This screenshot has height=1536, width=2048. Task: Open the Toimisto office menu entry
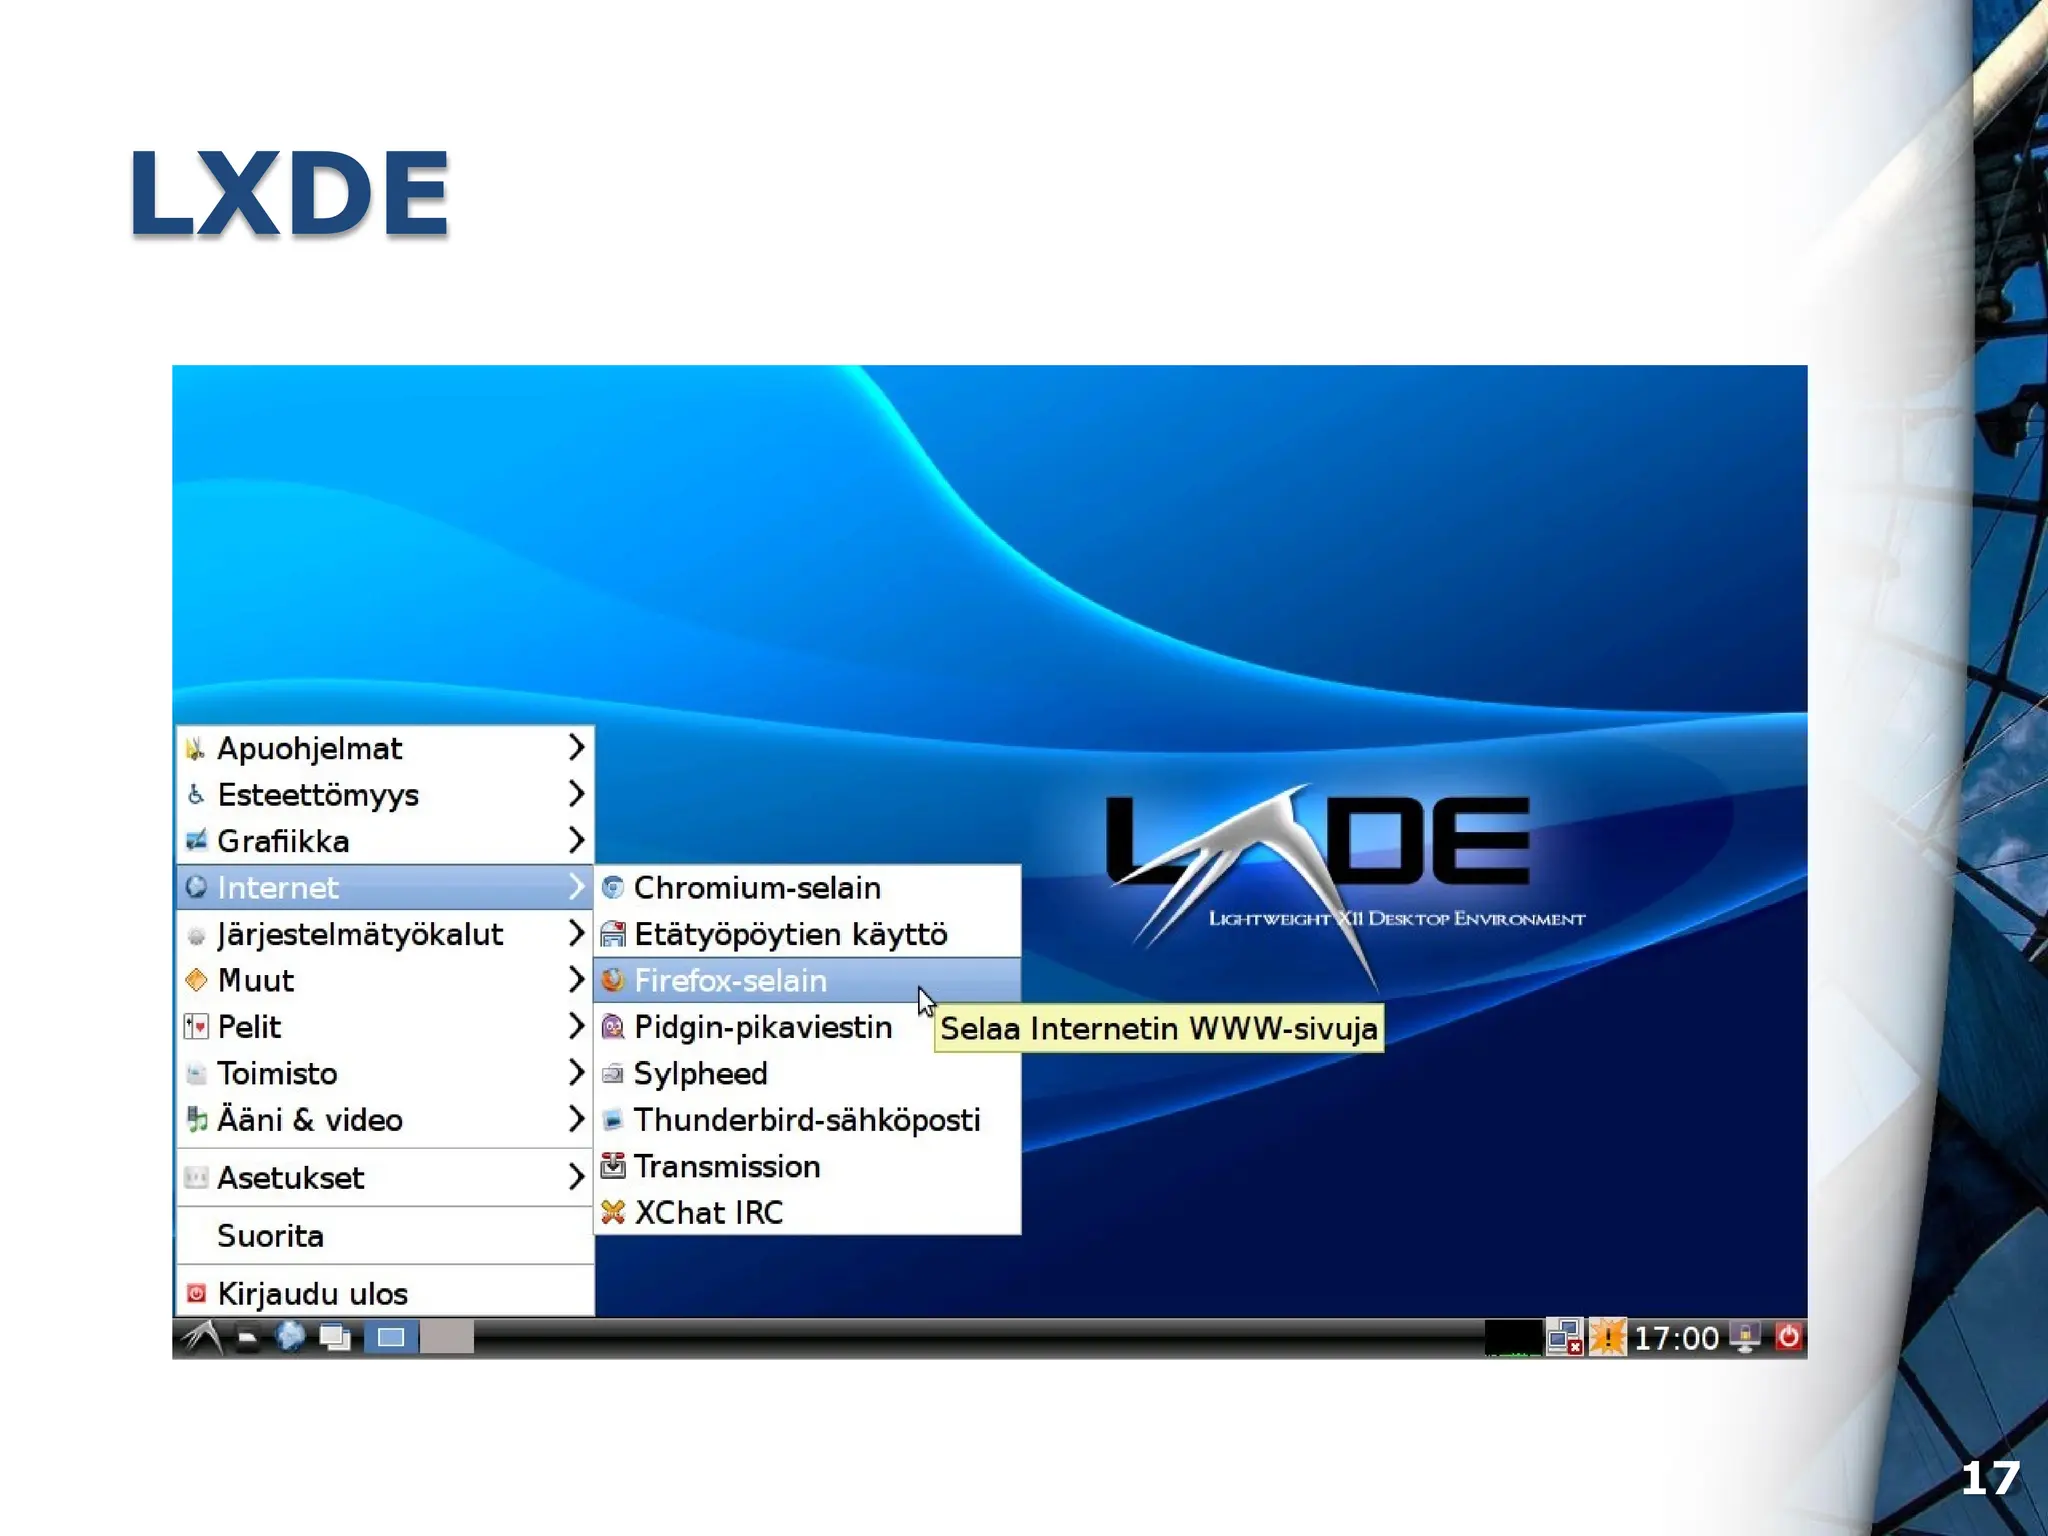click(x=385, y=1073)
